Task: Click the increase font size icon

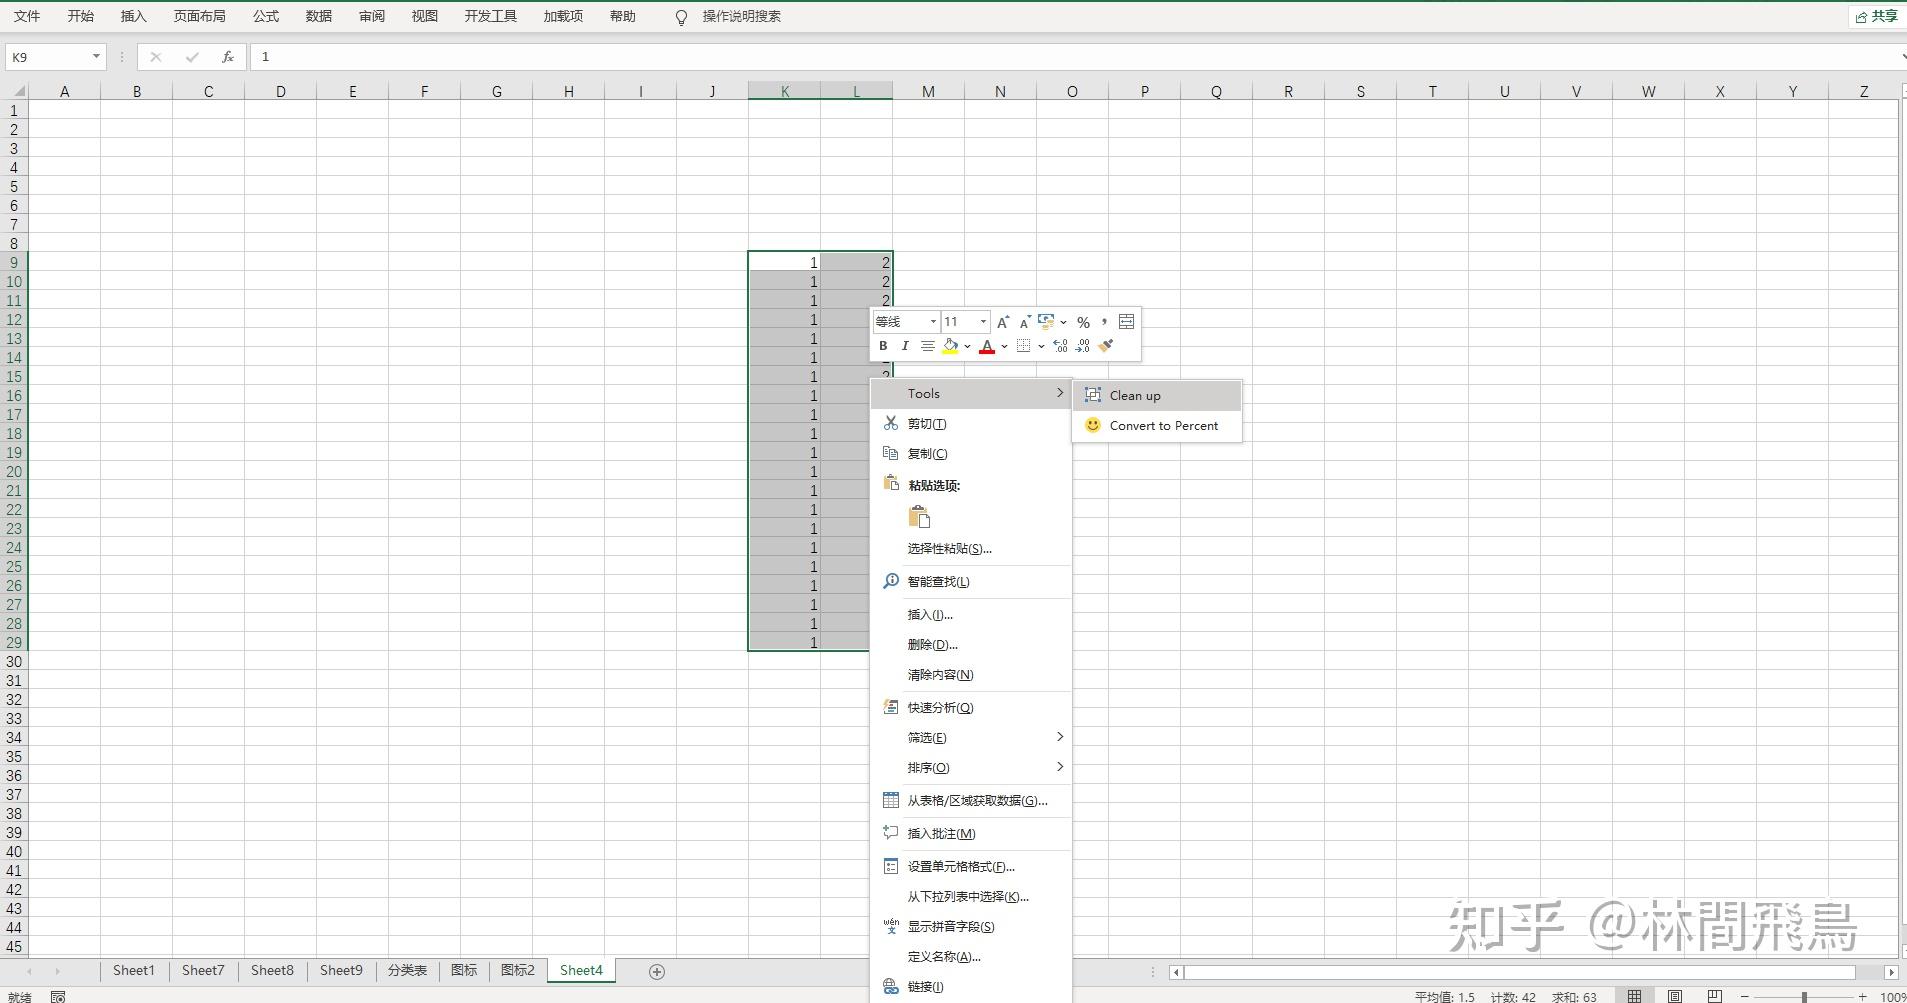Action: tap(1002, 322)
